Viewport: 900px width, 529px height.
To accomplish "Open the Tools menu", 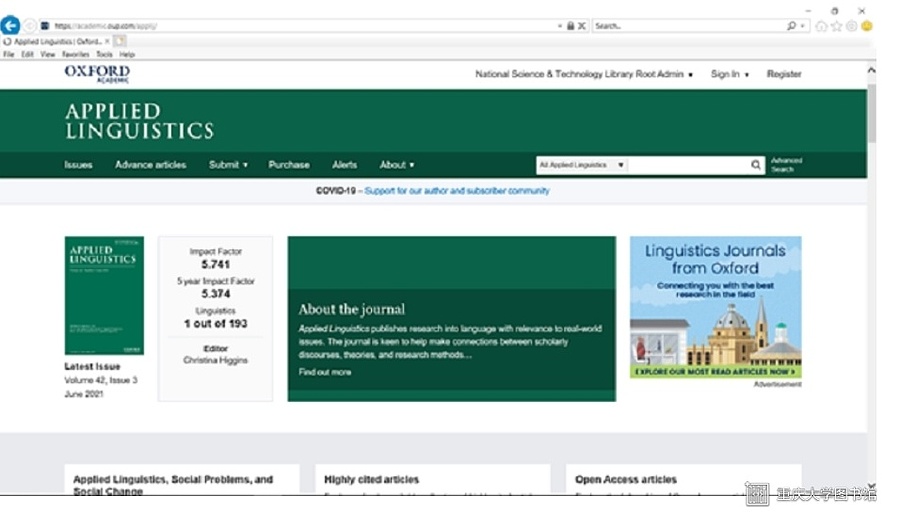I will point(104,55).
